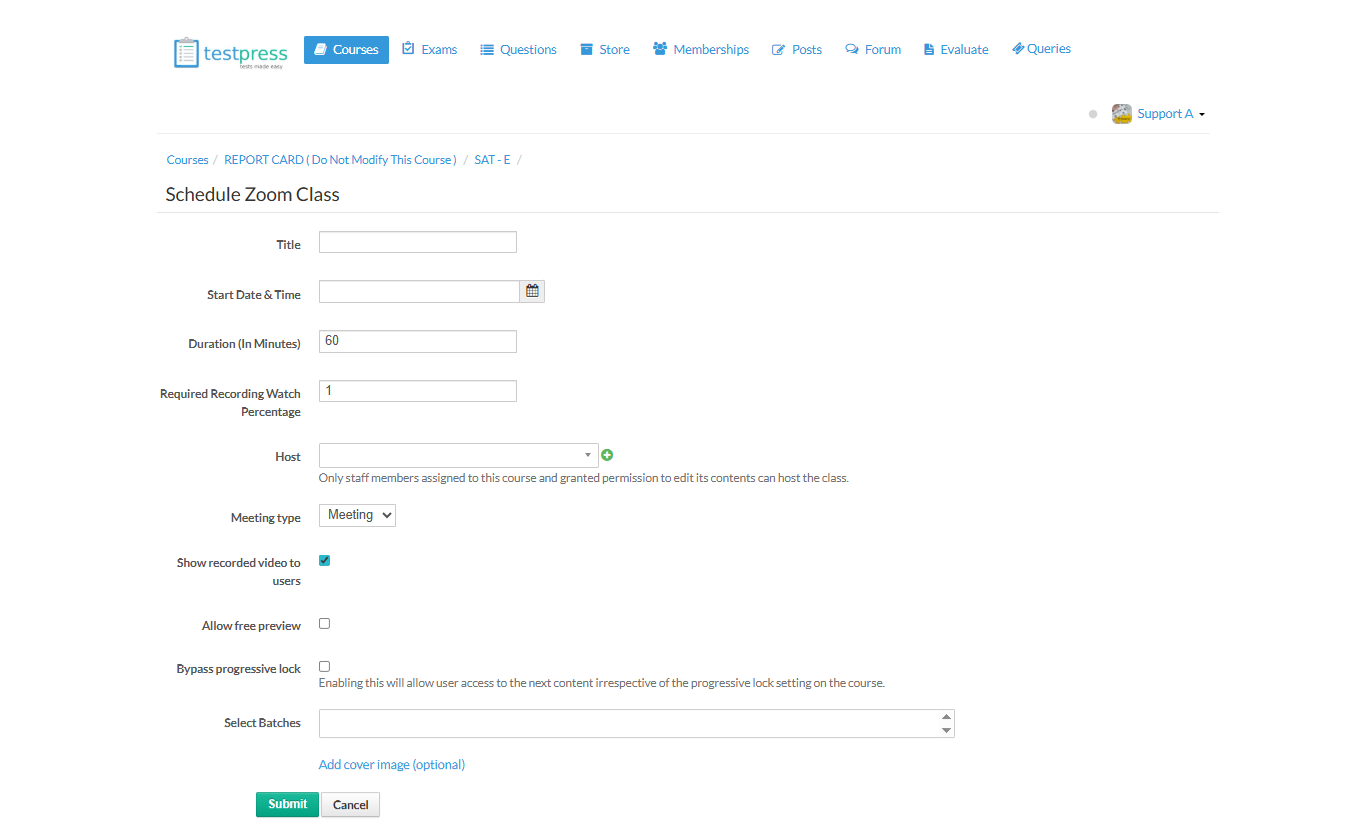
Task: Open the Posts menu
Action: [797, 49]
